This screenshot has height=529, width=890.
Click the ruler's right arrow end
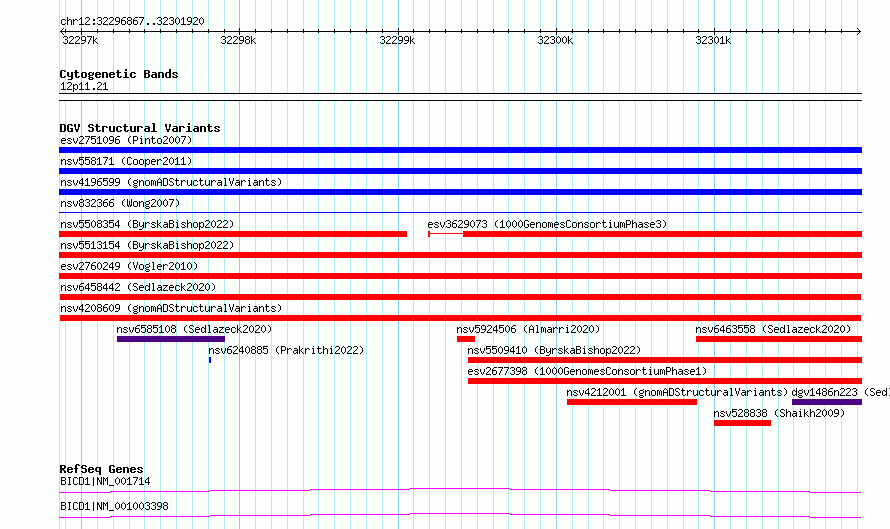(859, 31)
